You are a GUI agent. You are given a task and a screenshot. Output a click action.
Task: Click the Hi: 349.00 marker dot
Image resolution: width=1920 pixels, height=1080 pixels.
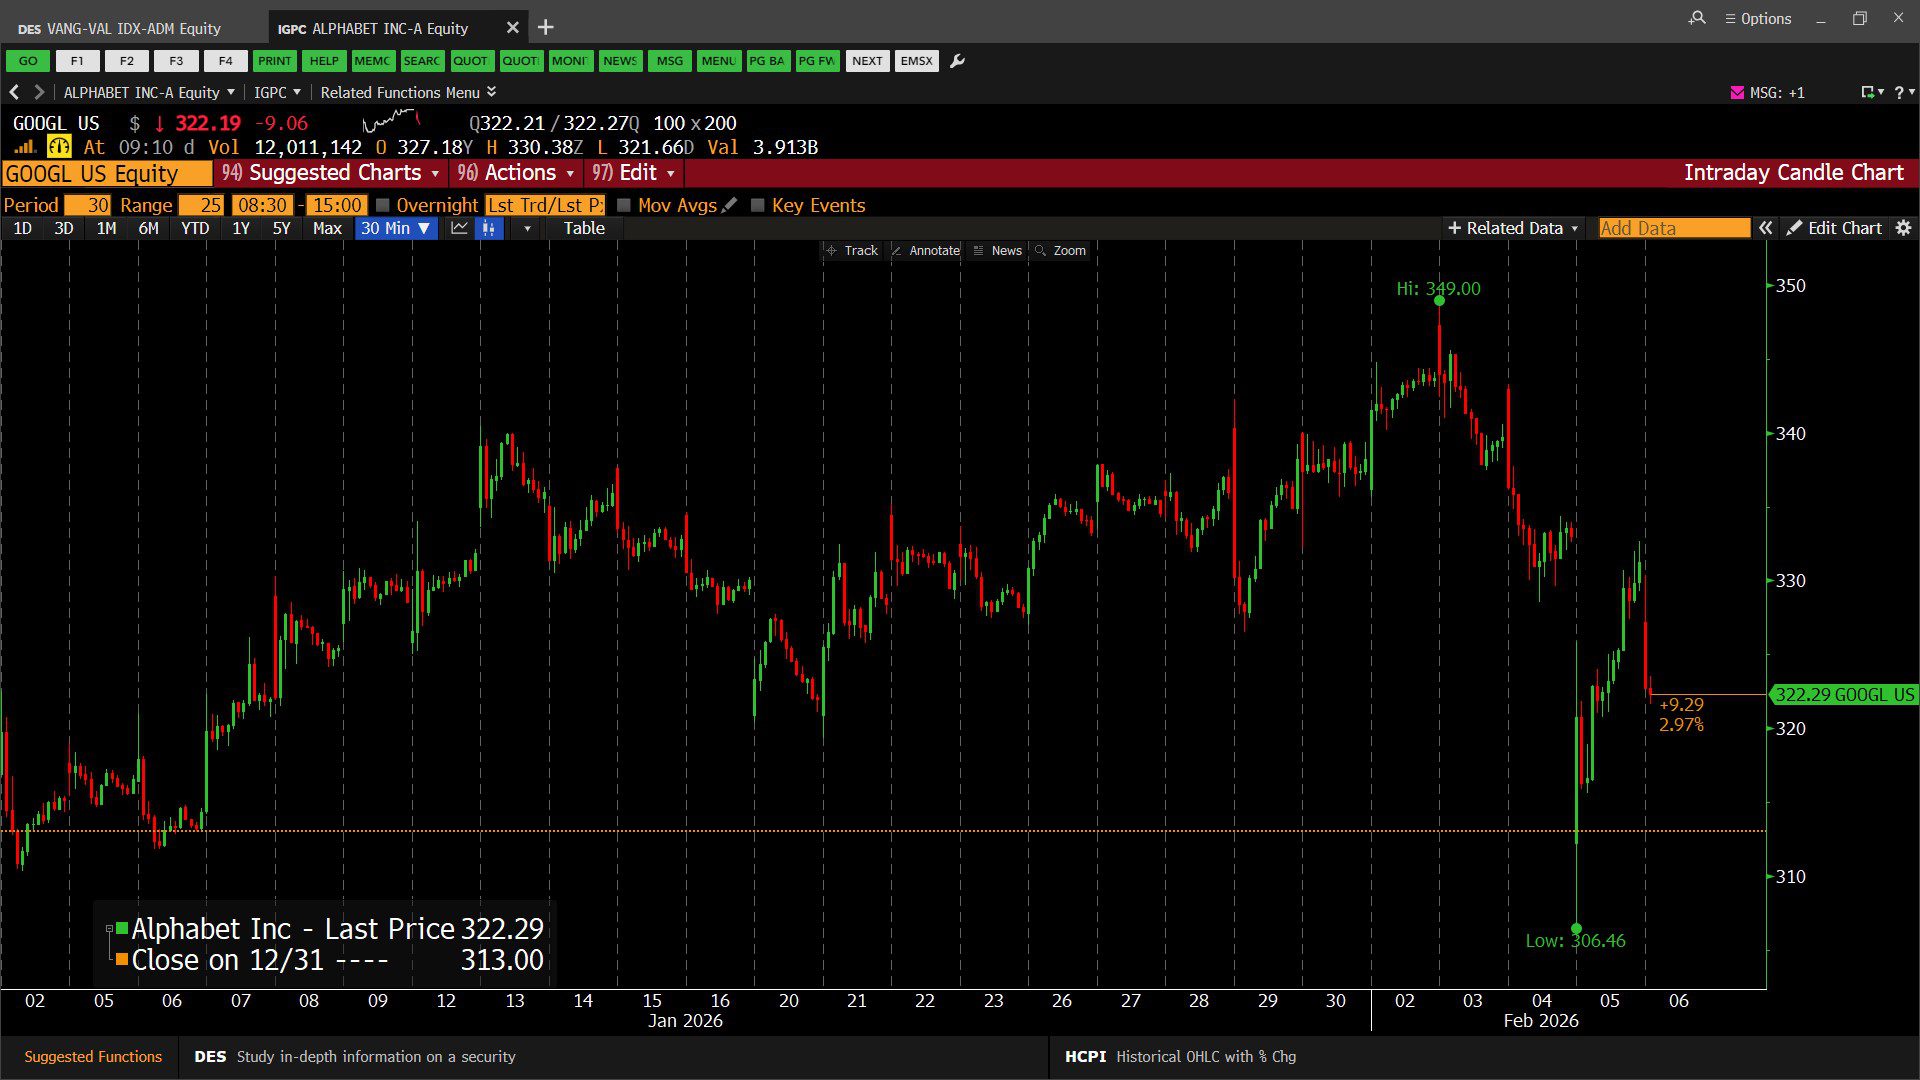[1439, 301]
